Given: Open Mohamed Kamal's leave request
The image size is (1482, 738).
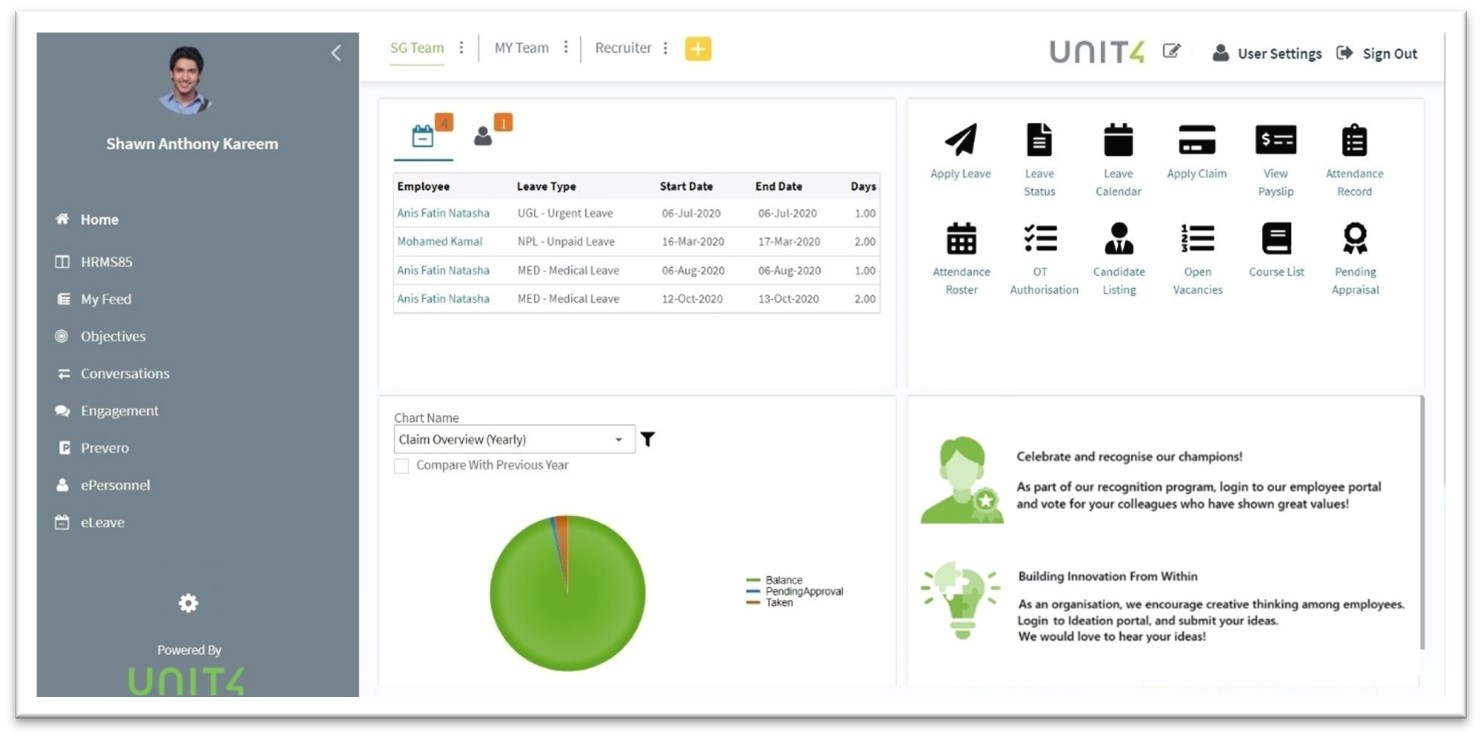Looking at the screenshot, I should [439, 241].
